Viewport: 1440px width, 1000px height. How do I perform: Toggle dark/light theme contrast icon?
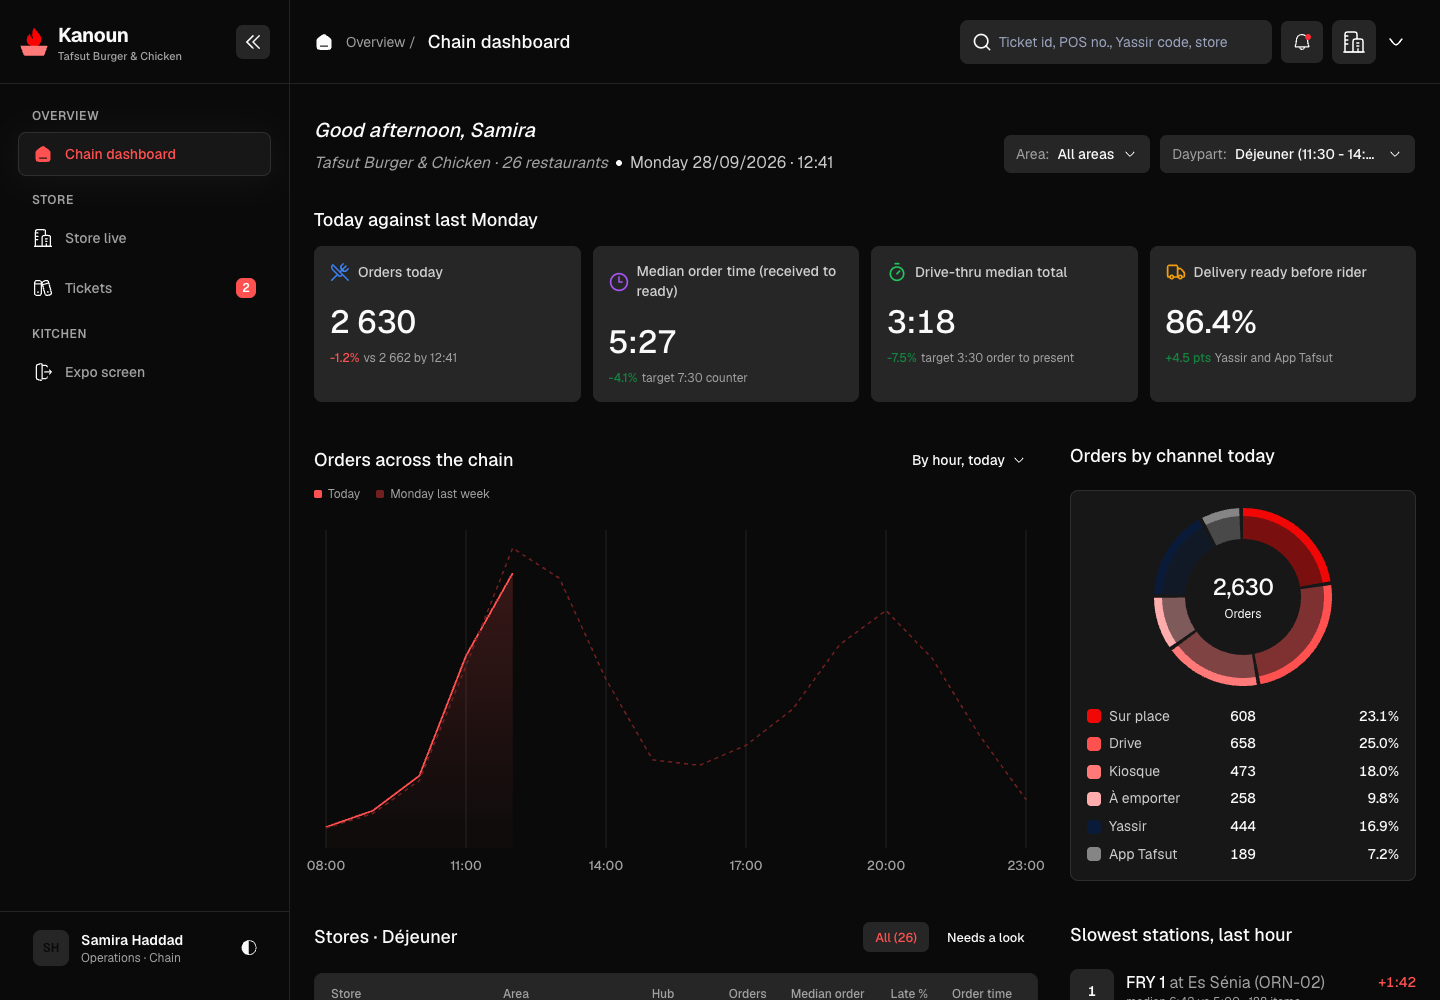tap(249, 947)
